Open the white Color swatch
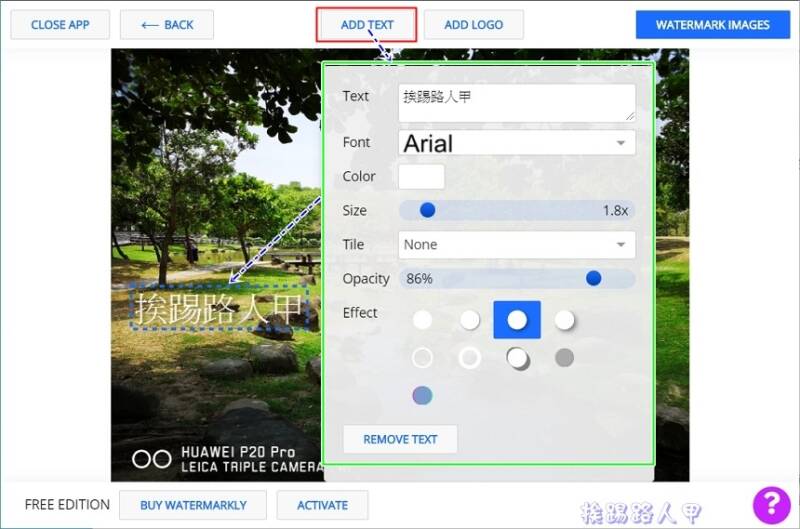 (x=421, y=177)
